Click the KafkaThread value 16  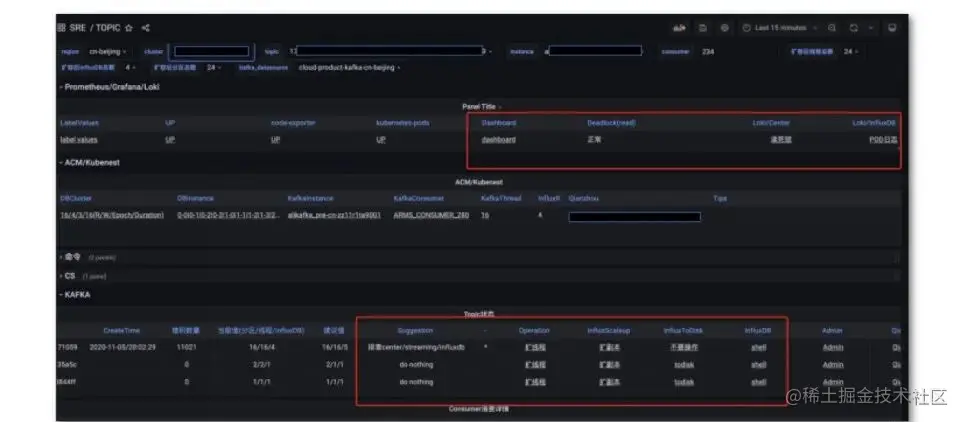click(x=485, y=215)
